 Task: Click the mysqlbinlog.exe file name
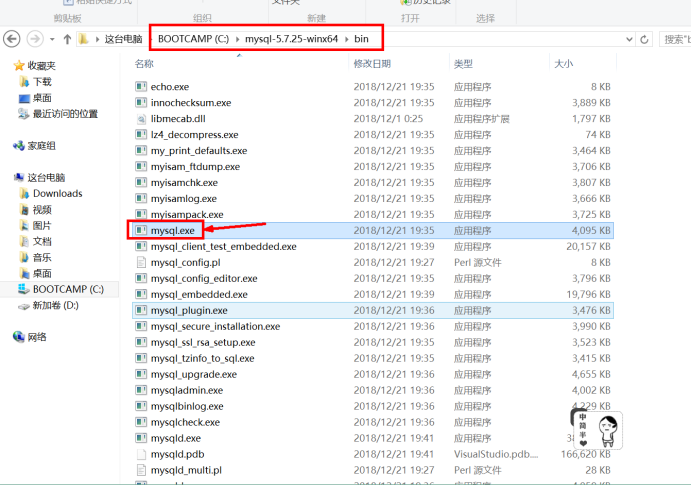pos(187,406)
